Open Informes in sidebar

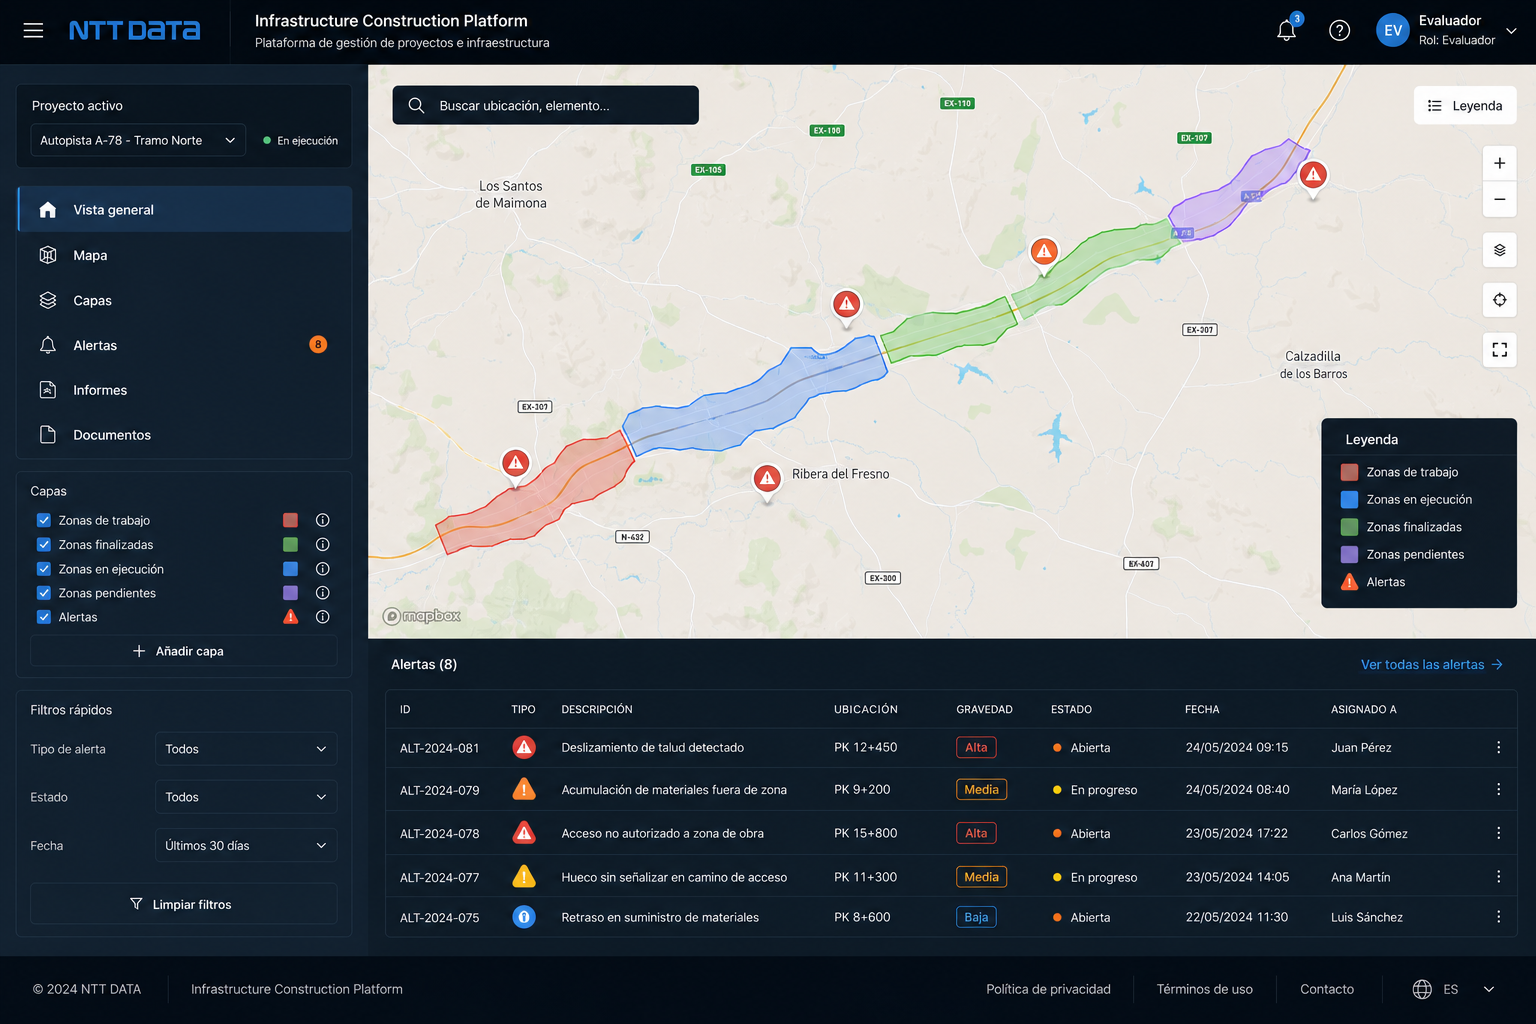(x=185, y=390)
